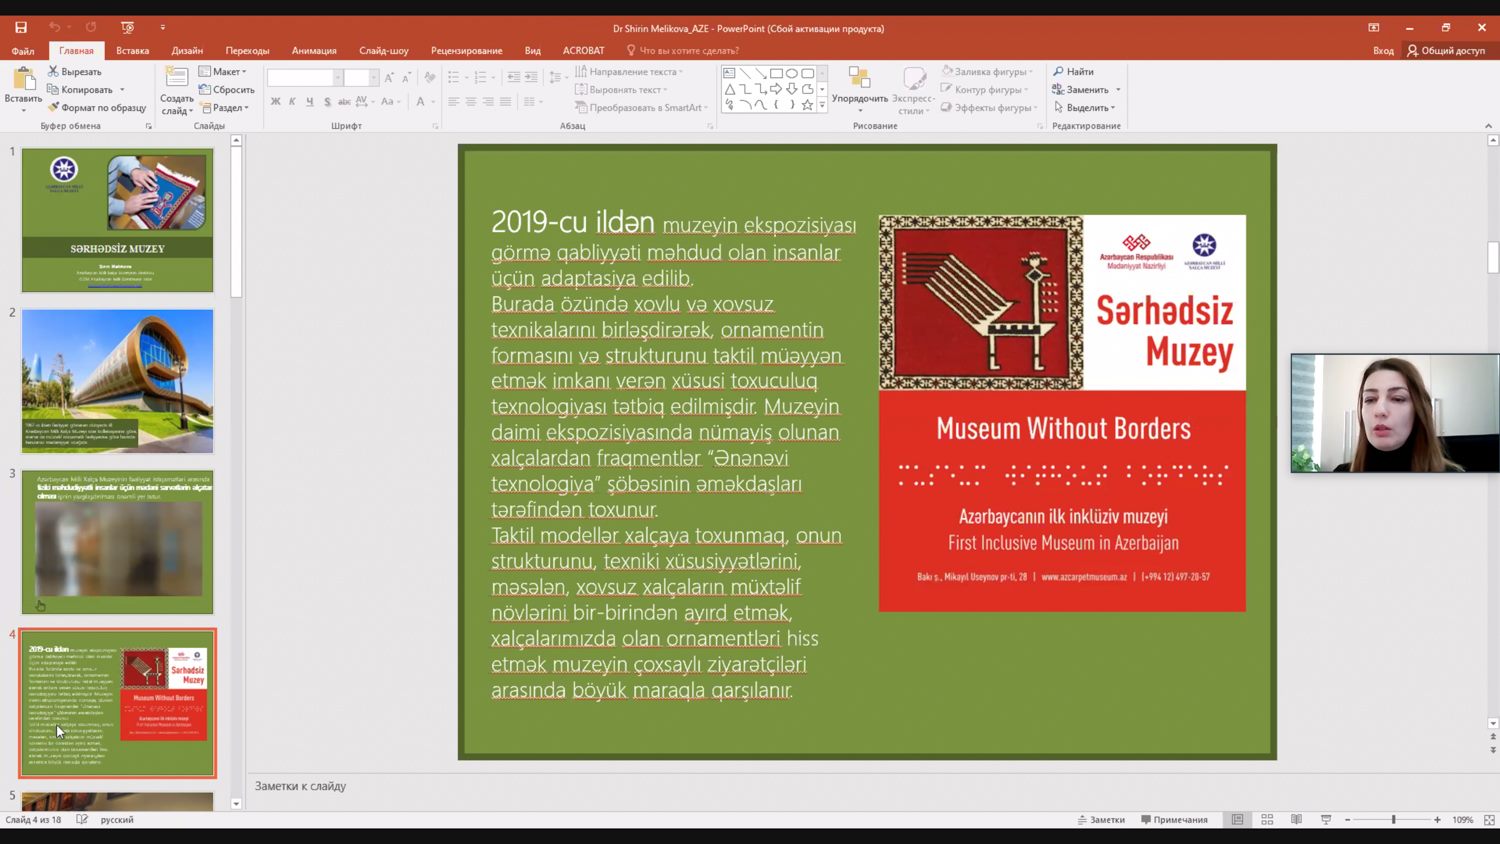The image size is (1500, 844).
Task: Select the right arrow shape in gallery
Action: (x=776, y=89)
